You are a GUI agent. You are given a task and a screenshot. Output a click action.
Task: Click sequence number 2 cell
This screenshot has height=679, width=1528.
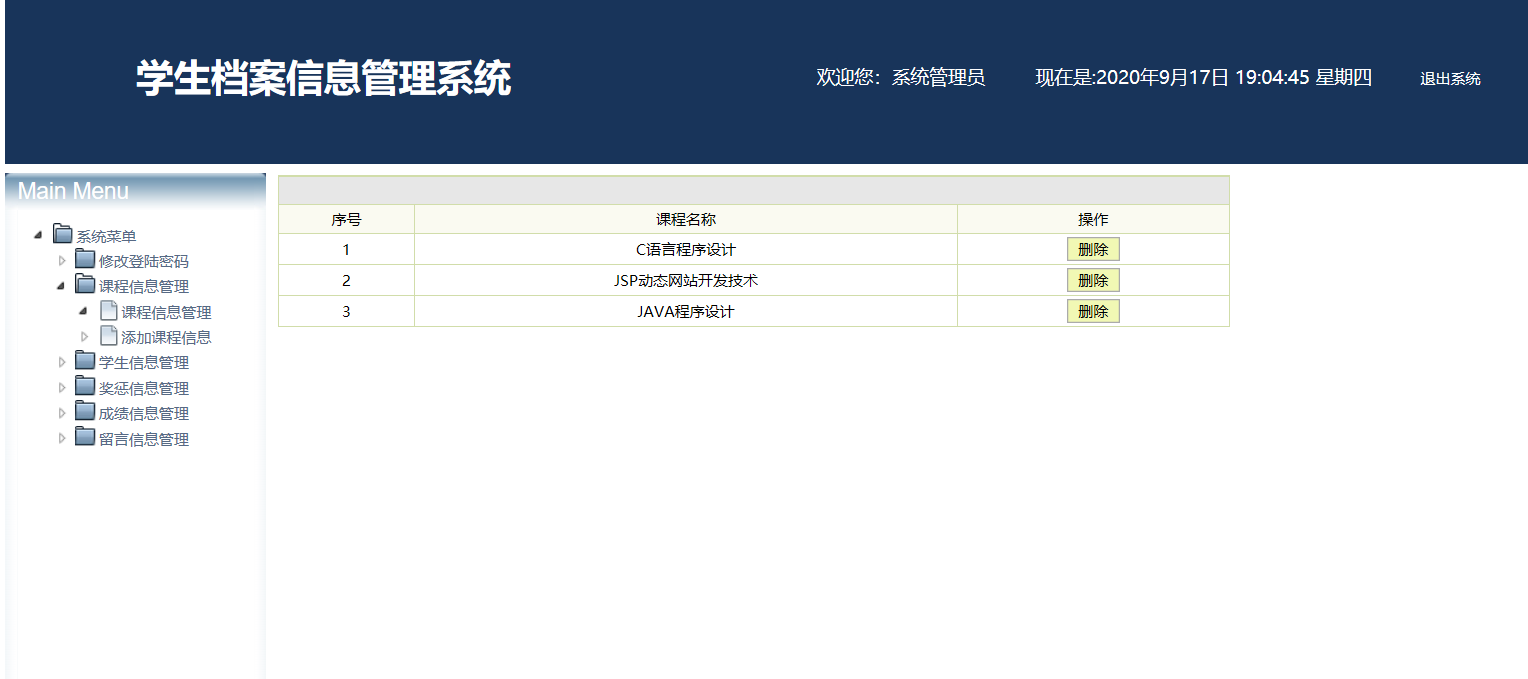(346, 281)
